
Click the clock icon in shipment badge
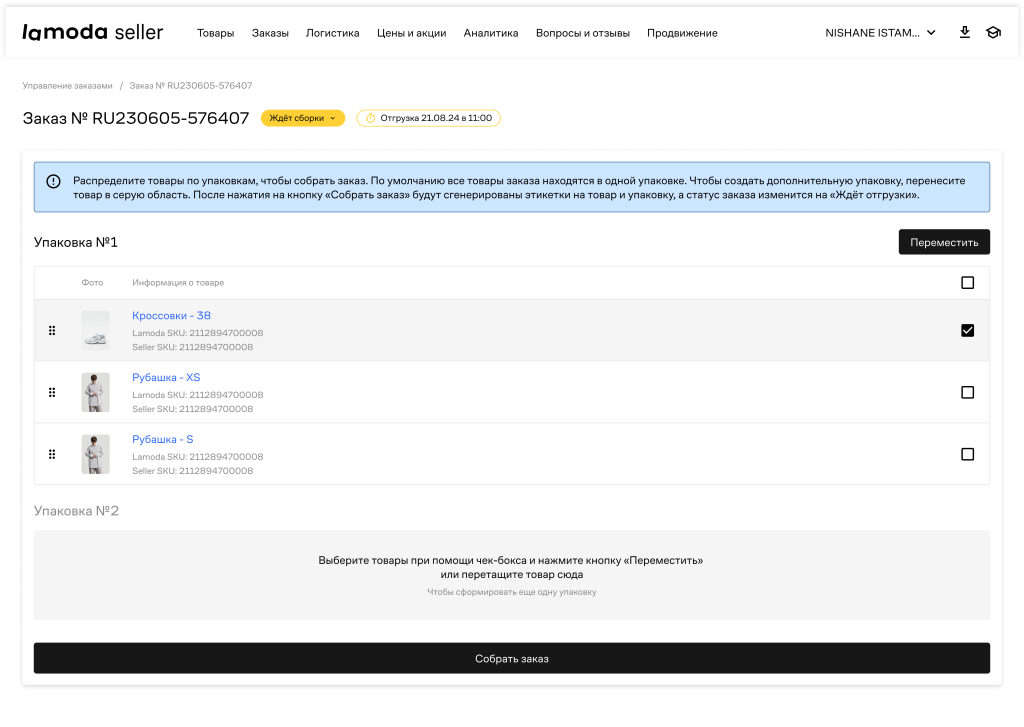click(370, 118)
